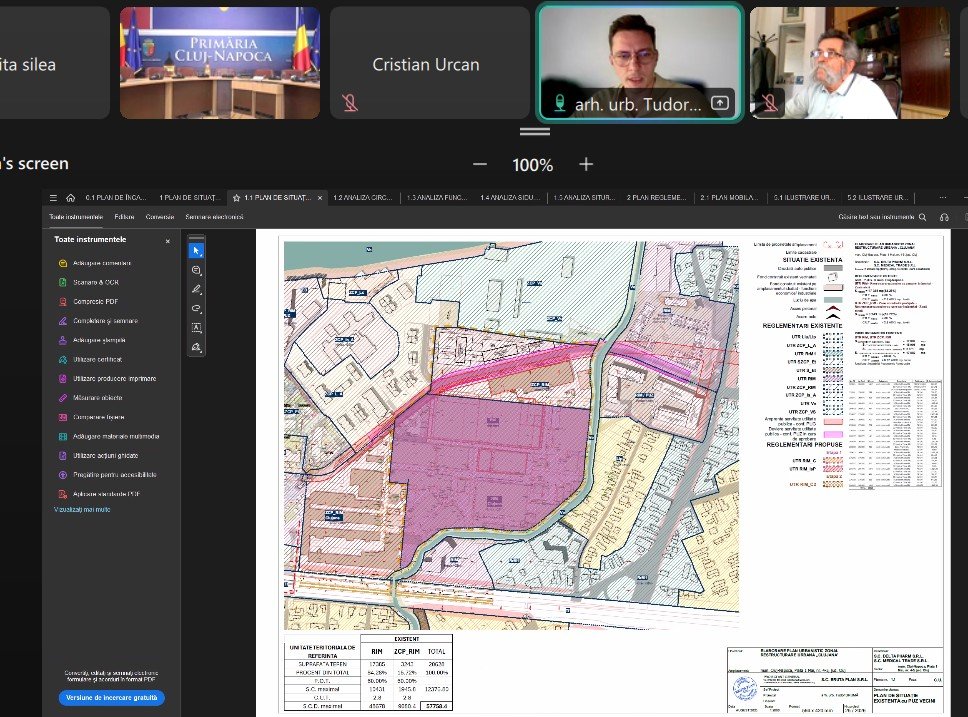This screenshot has height=717, width=968.
Task: Click the headphones icon in Acrobat toolbar
Action: coord(944,217)
